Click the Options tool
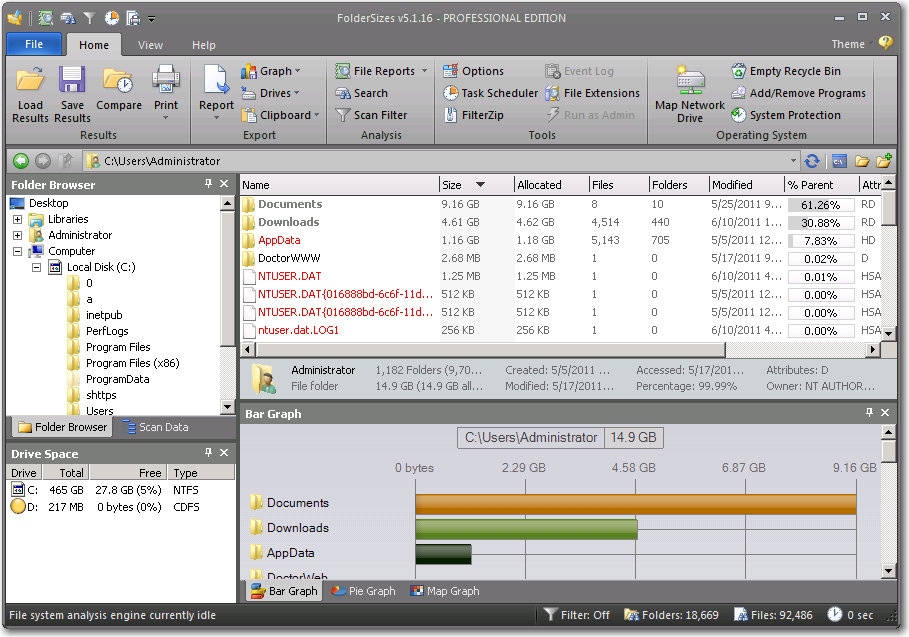The image size is (909, 637). click(479, 70)
